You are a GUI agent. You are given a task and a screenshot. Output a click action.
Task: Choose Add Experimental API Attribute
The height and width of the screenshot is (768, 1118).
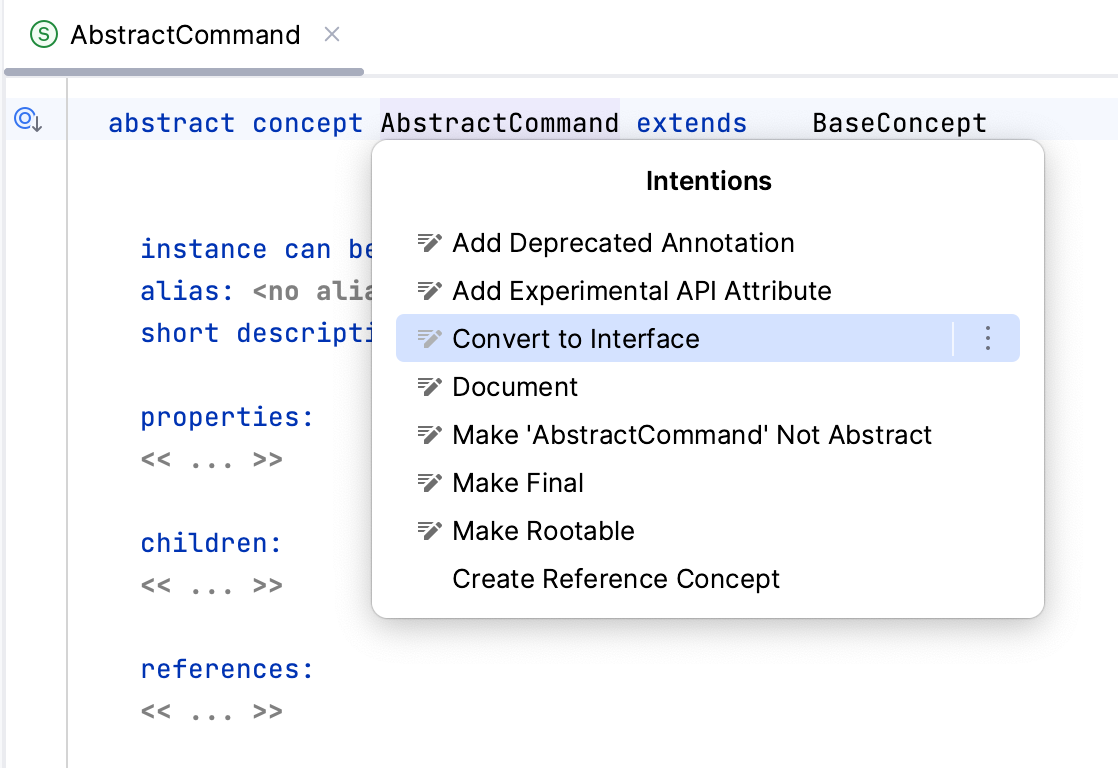coord(641,291)
